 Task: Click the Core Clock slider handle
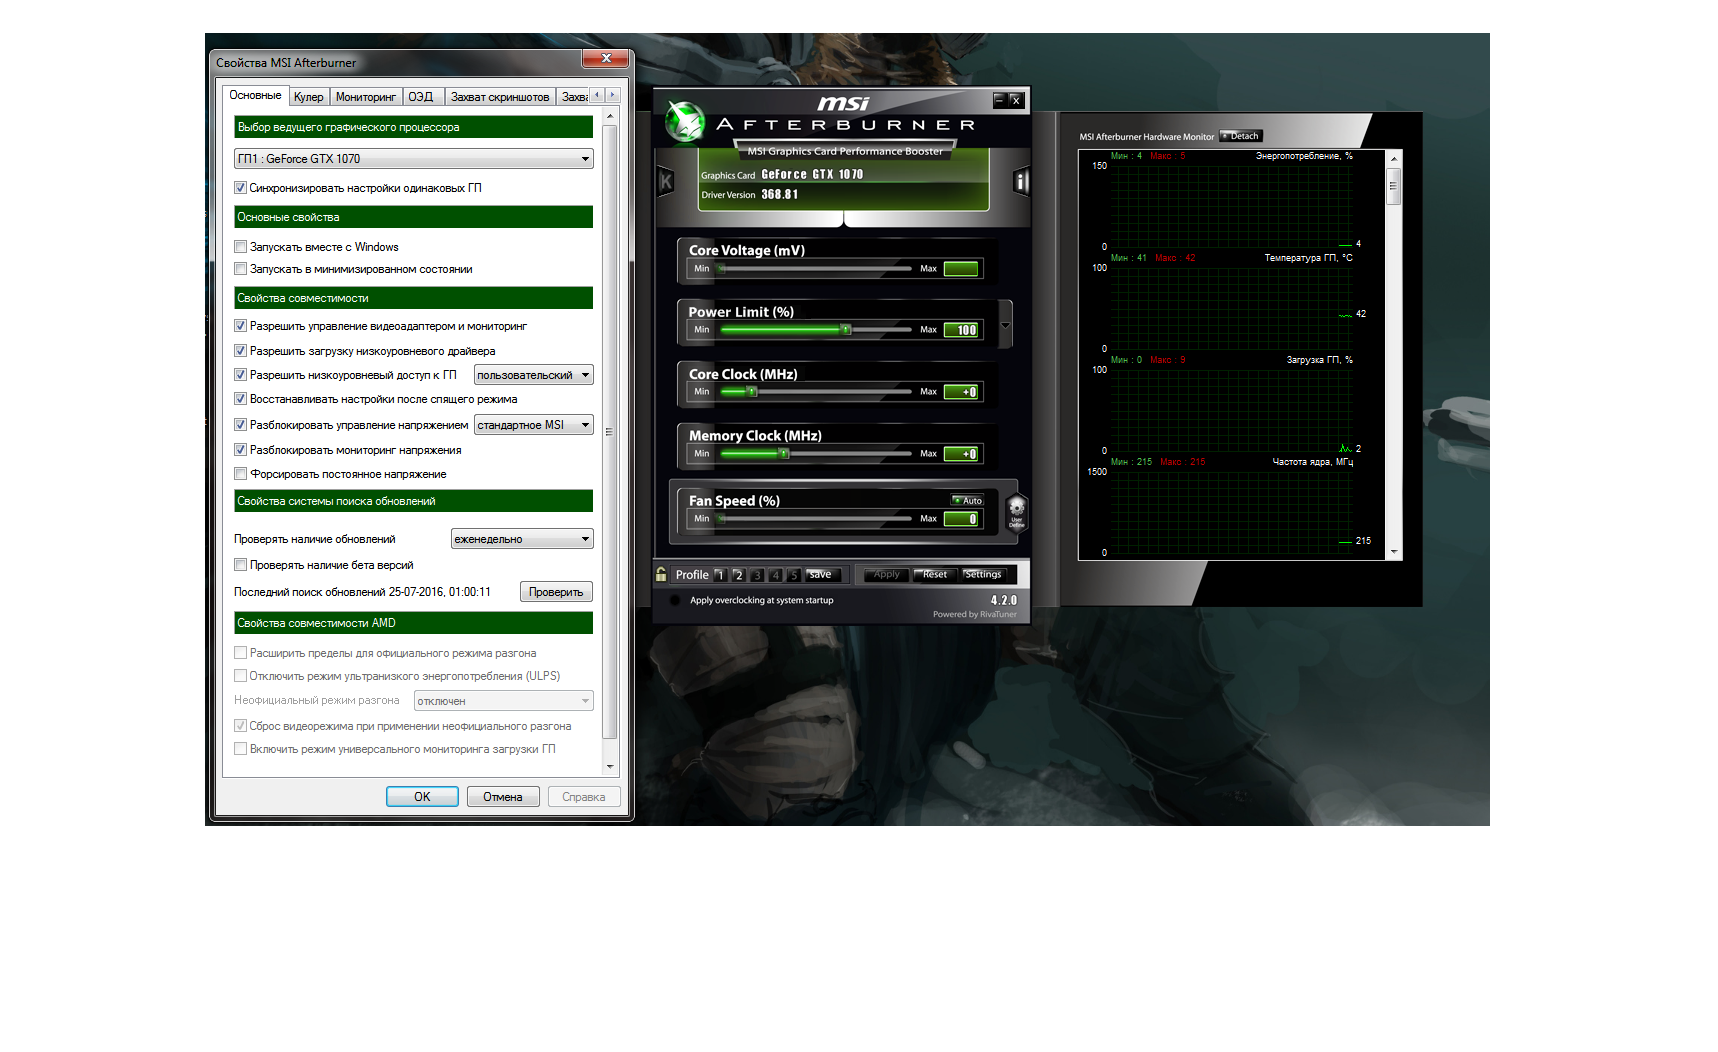[751, 391]
